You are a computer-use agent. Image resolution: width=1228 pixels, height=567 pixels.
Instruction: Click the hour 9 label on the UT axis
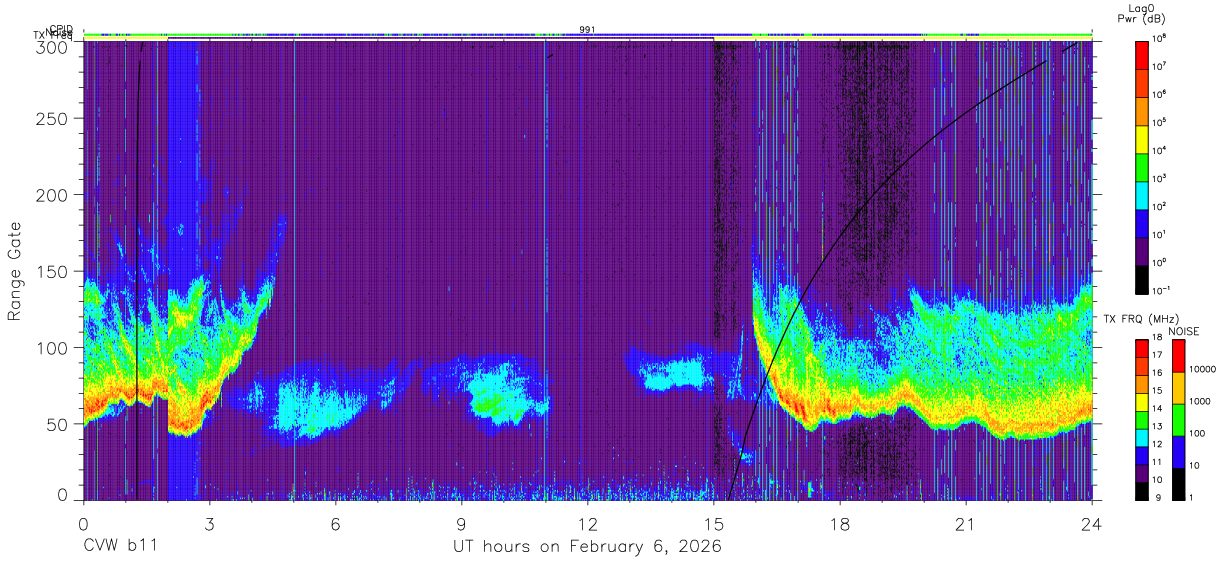coord(461,523)
